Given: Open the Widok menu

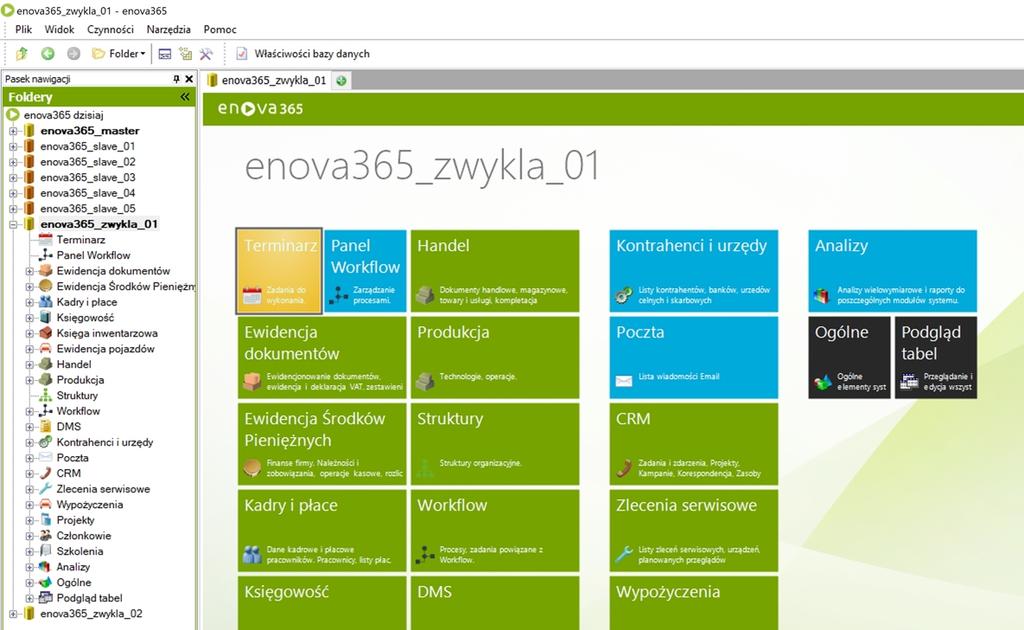Looking at the screenshot, I should coord(59,29).
